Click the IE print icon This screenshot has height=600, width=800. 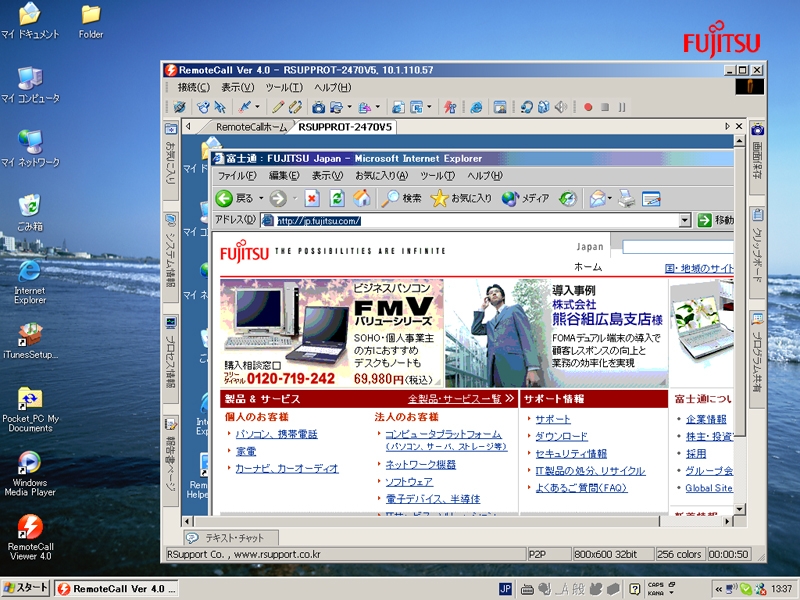tap(627, 198)
